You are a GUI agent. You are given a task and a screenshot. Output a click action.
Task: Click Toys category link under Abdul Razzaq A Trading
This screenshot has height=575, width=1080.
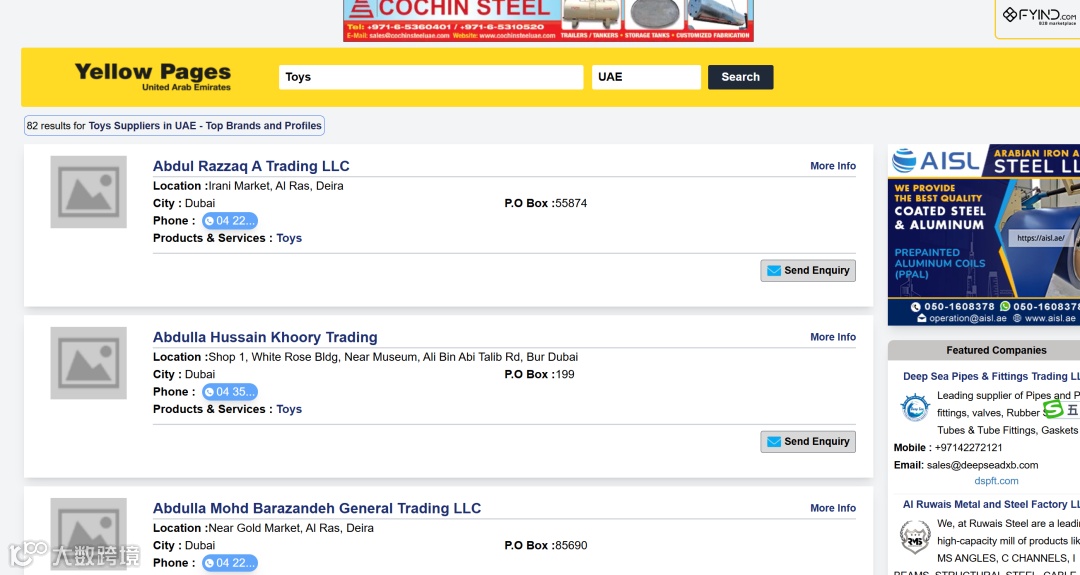(x=289, y=238)
